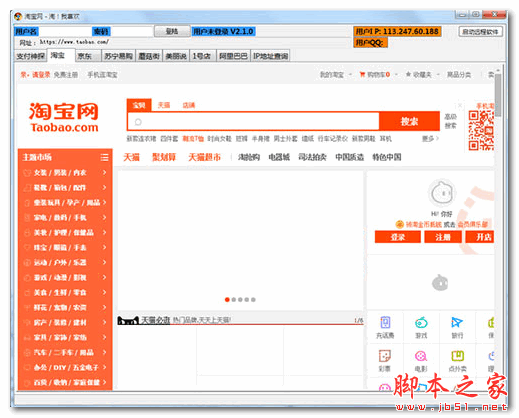Viewport: 519px width, 418px height.
Task: Click the 家电/数码/手机 category icon
Action: (27, 218)
